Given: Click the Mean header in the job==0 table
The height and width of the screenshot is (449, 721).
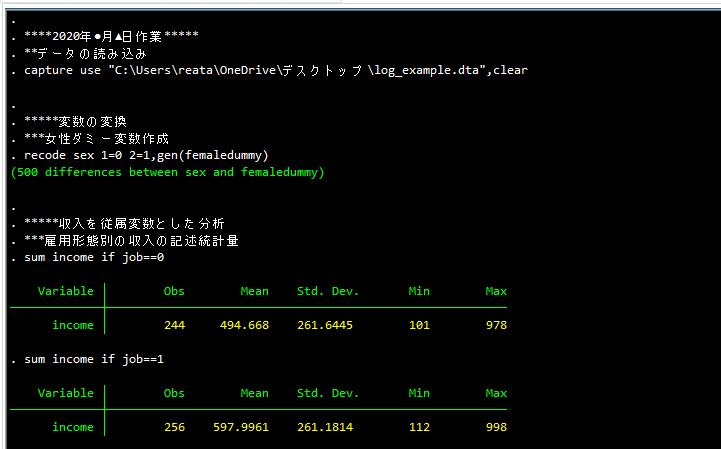Looking at the screenshot, I should coord(254,291).
